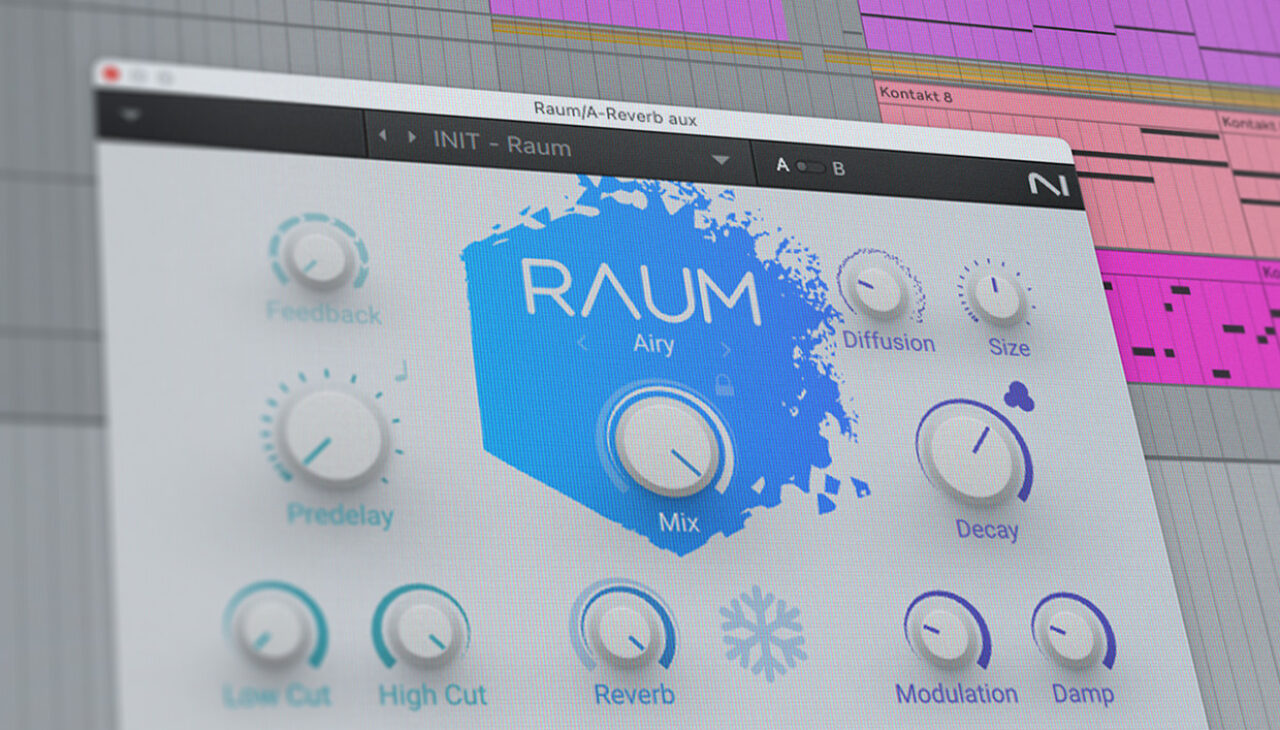Load previous preset using left arrow

382,135
